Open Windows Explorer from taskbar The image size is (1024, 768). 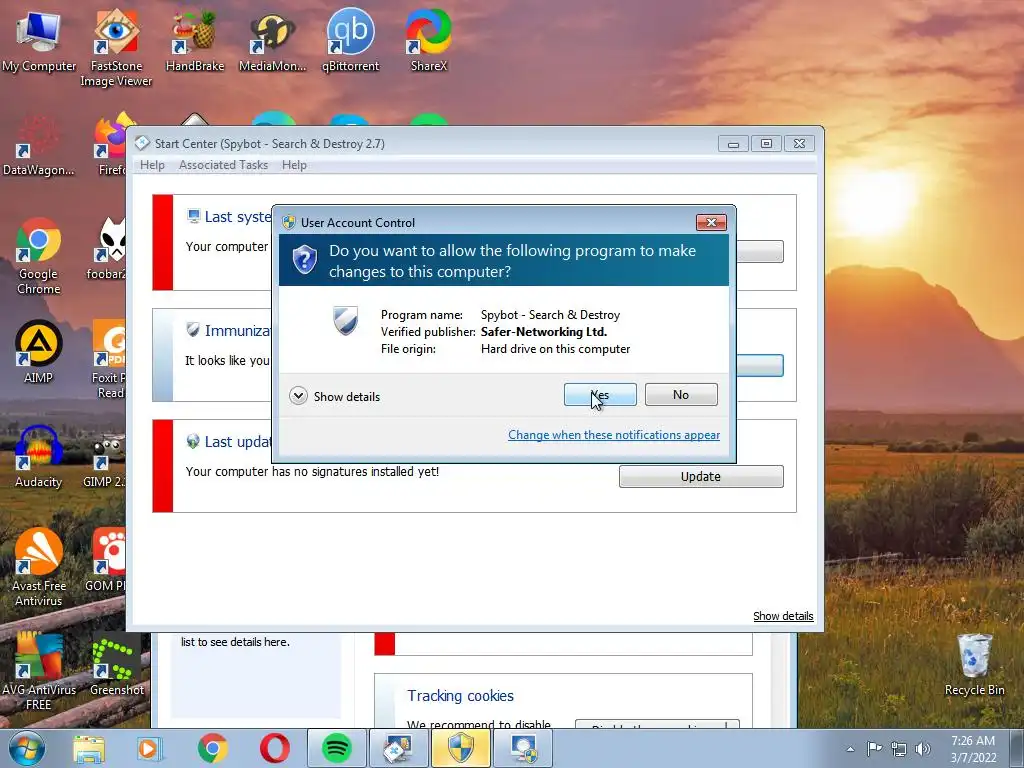tap(89, 748)
